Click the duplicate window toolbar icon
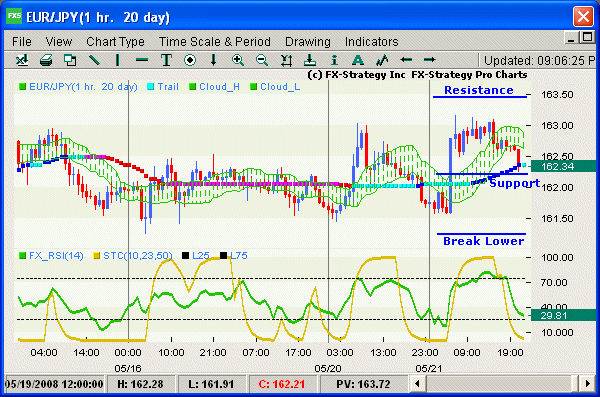 point(70,60)
